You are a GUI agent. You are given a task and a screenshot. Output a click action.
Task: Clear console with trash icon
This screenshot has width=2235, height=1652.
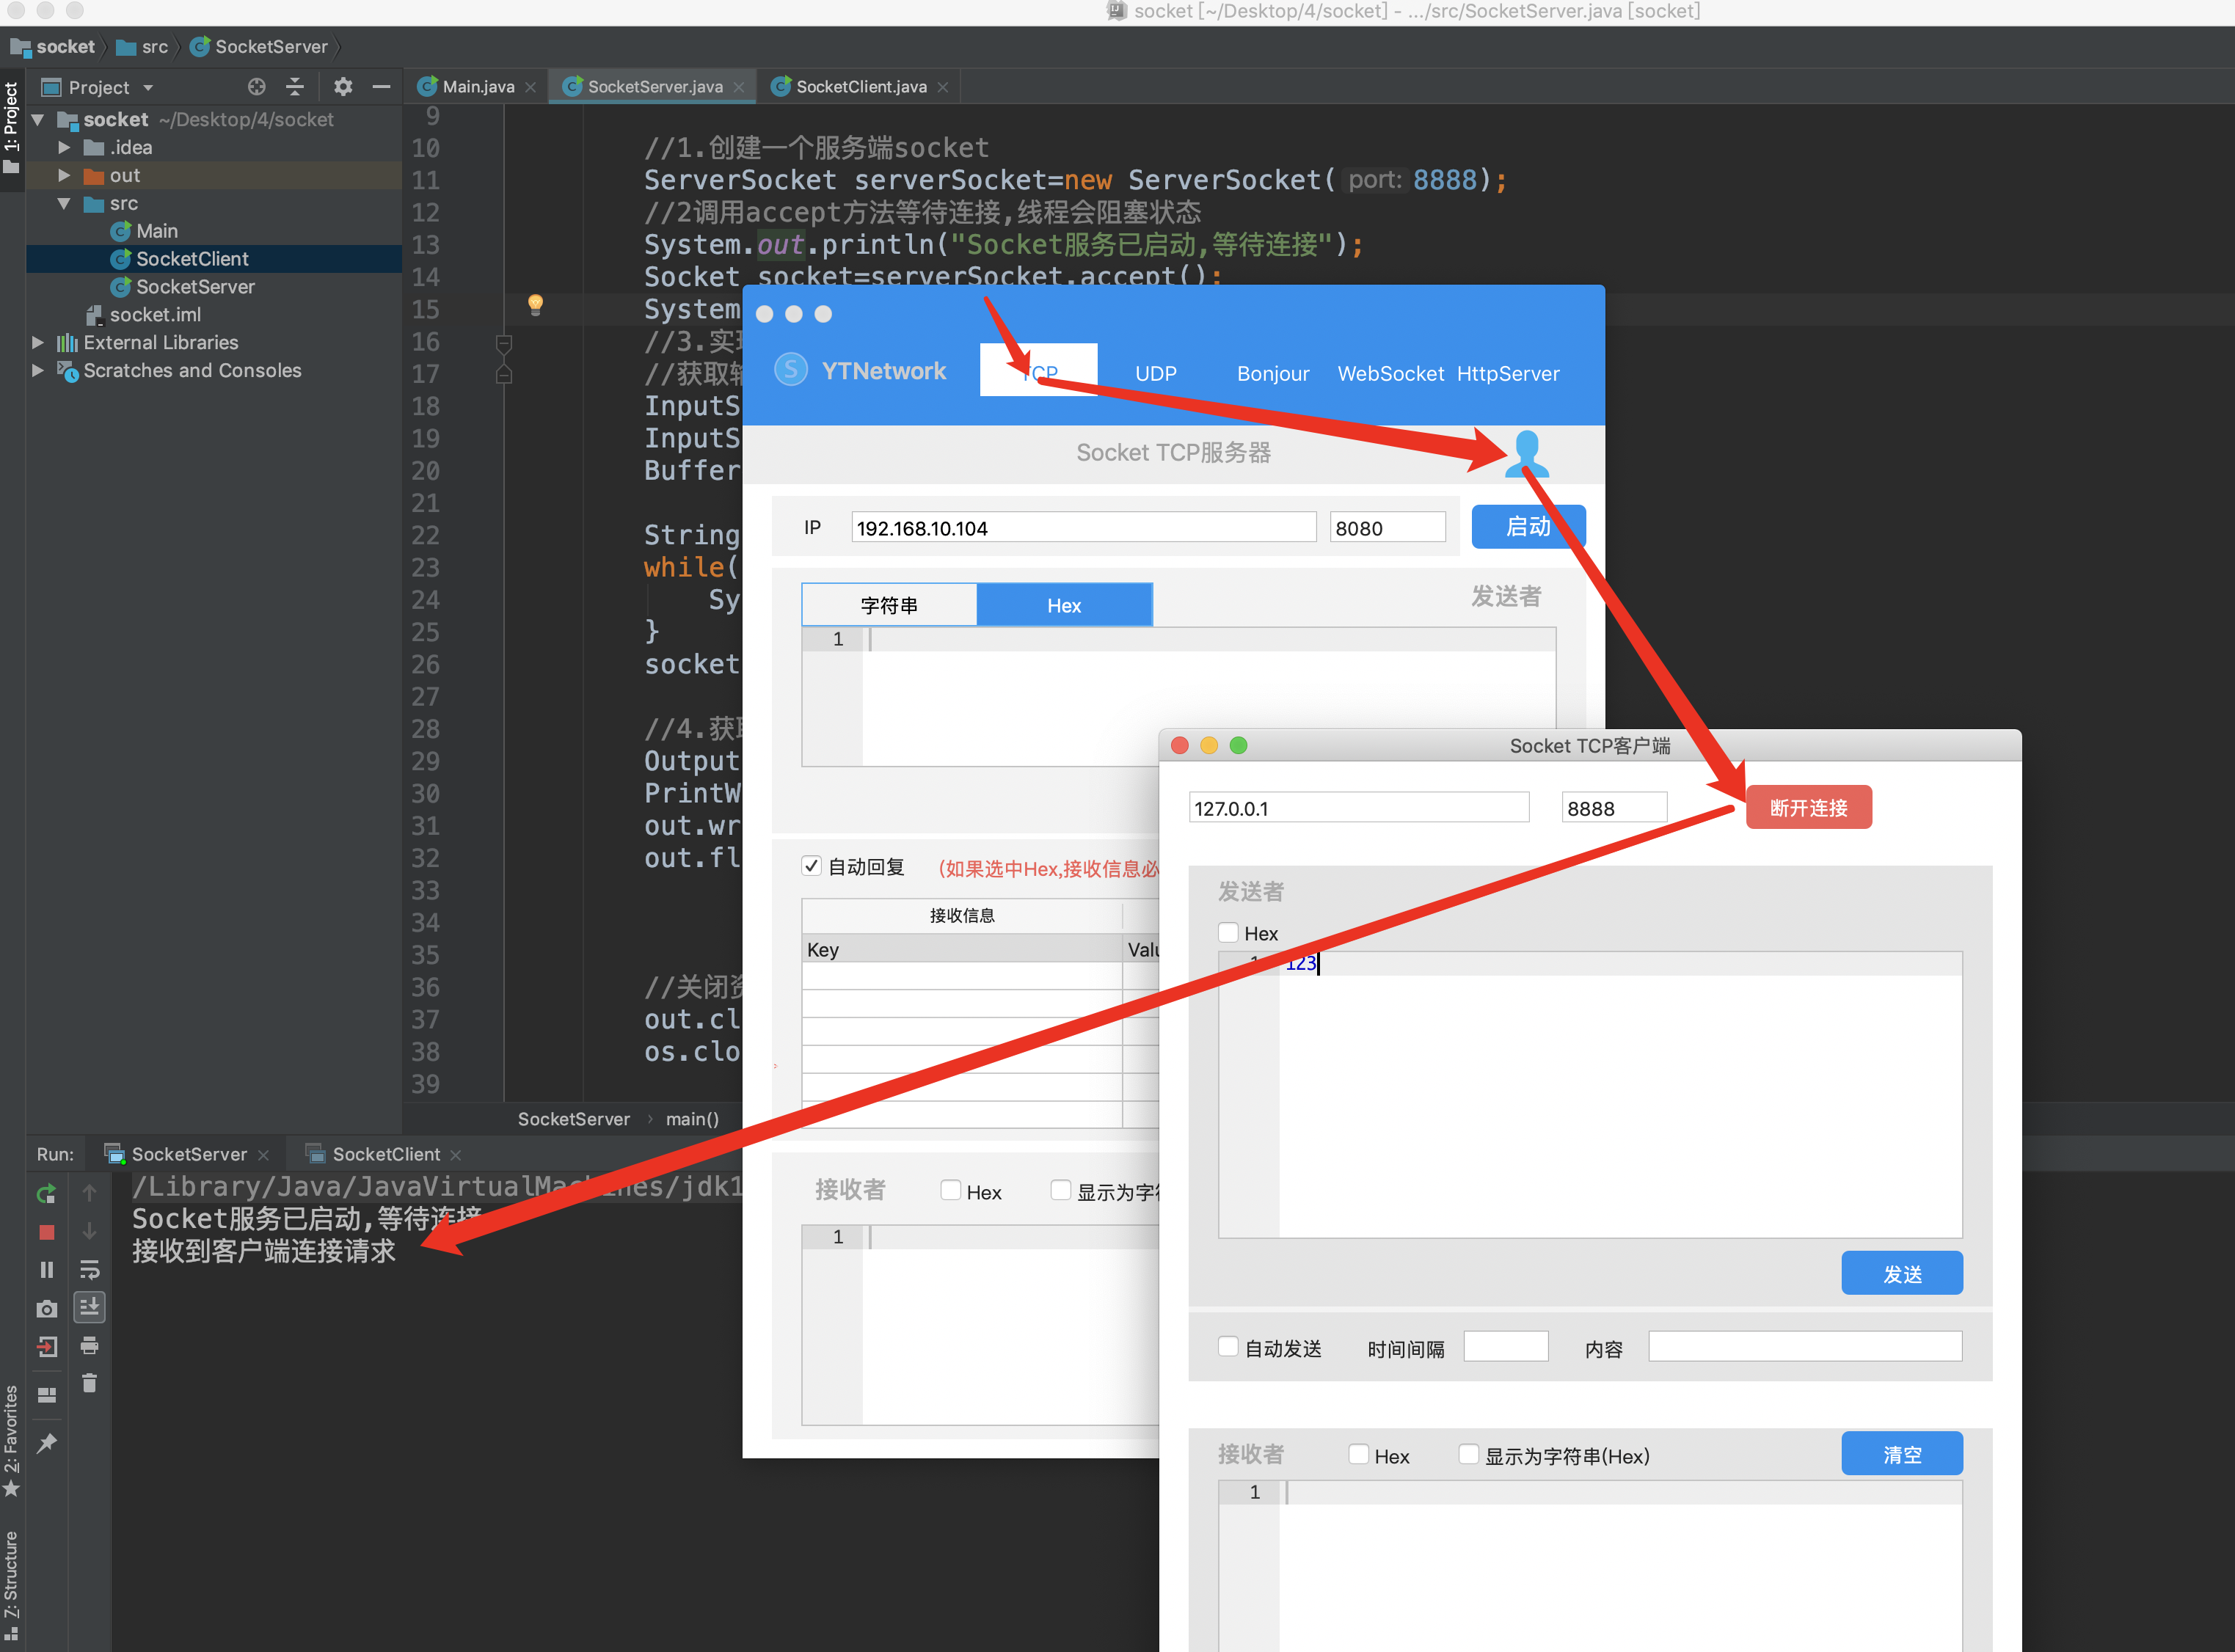(90, 1384)
